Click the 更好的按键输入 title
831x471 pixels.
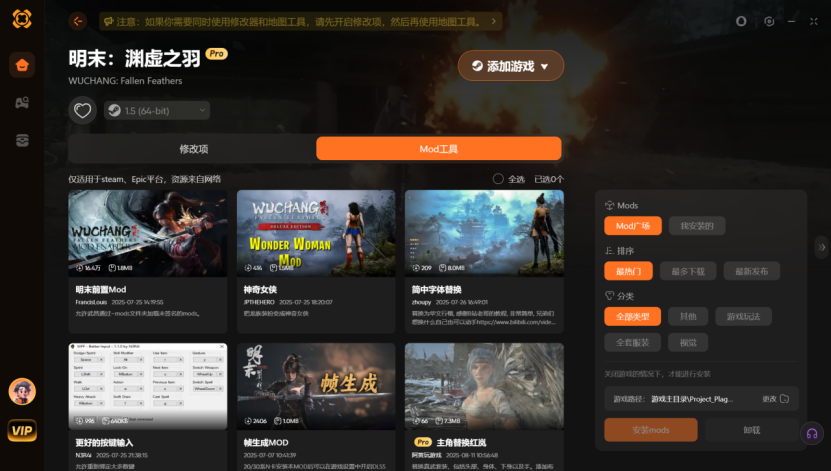point(104,442)
